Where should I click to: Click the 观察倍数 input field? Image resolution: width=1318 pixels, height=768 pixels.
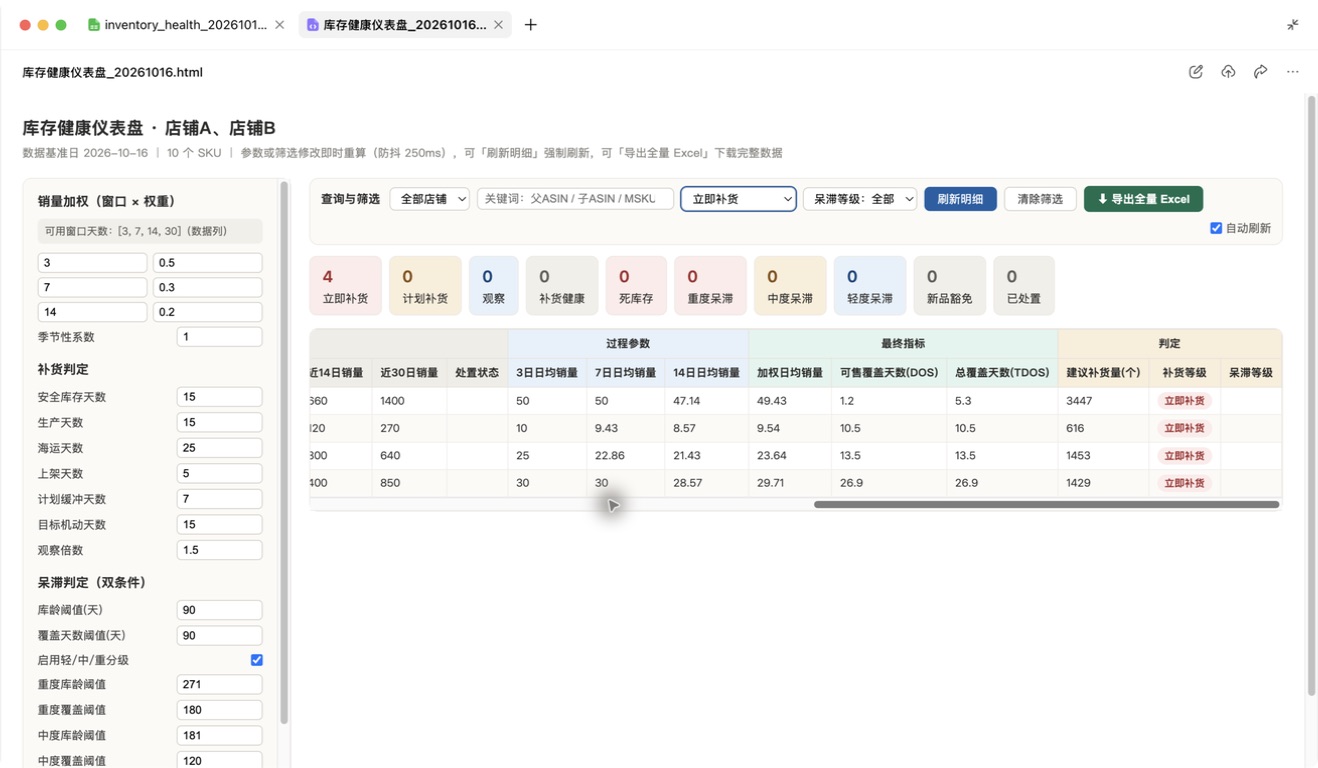[219, 550]
